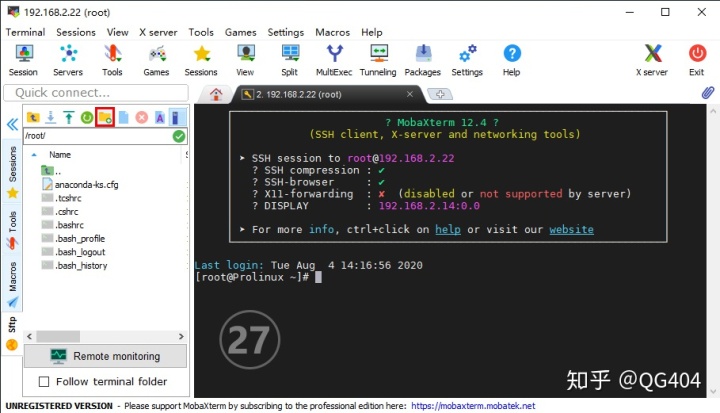This screenshot has width=720, height=413.
Task: Click the terminal icon in SFTP toolbar
Action: click(176, 118)
